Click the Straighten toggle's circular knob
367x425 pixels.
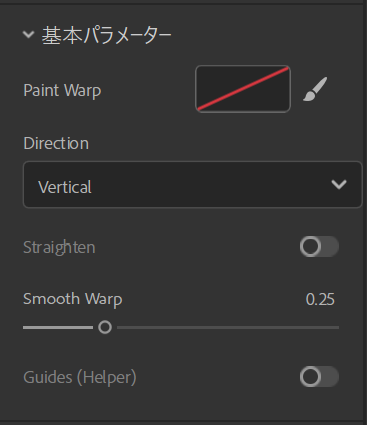(310, 247)
